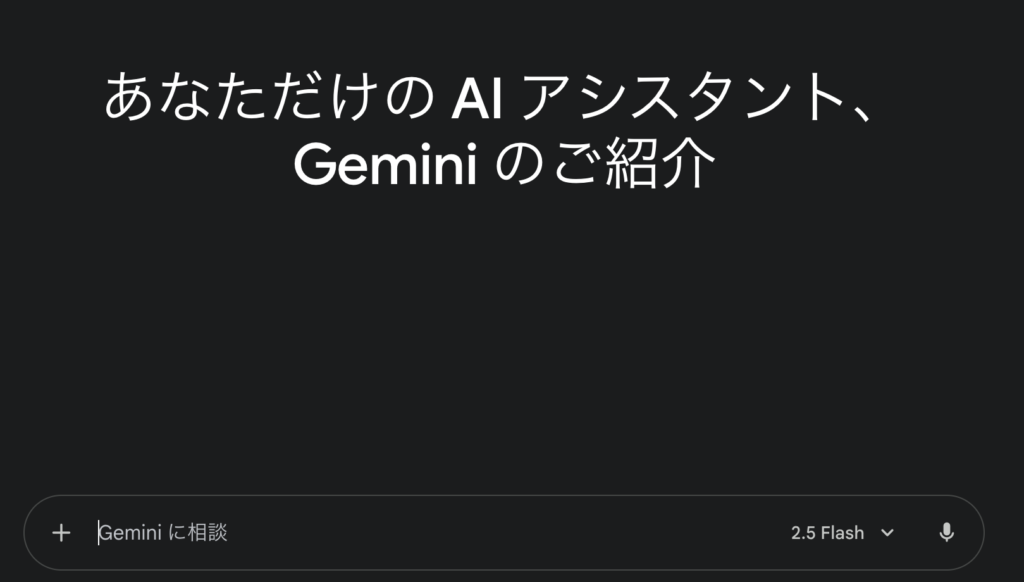The image size is (1024, 582).
Task: Click the 'Gemini に相談' placeholder text
Action: pos(163,533)
